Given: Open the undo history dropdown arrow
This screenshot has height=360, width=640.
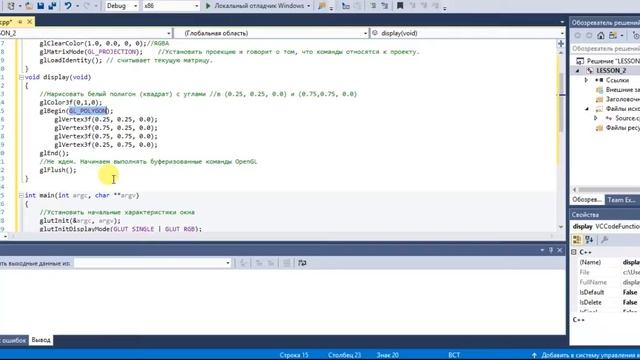Looking at the screenshot, I should (77, 6).
